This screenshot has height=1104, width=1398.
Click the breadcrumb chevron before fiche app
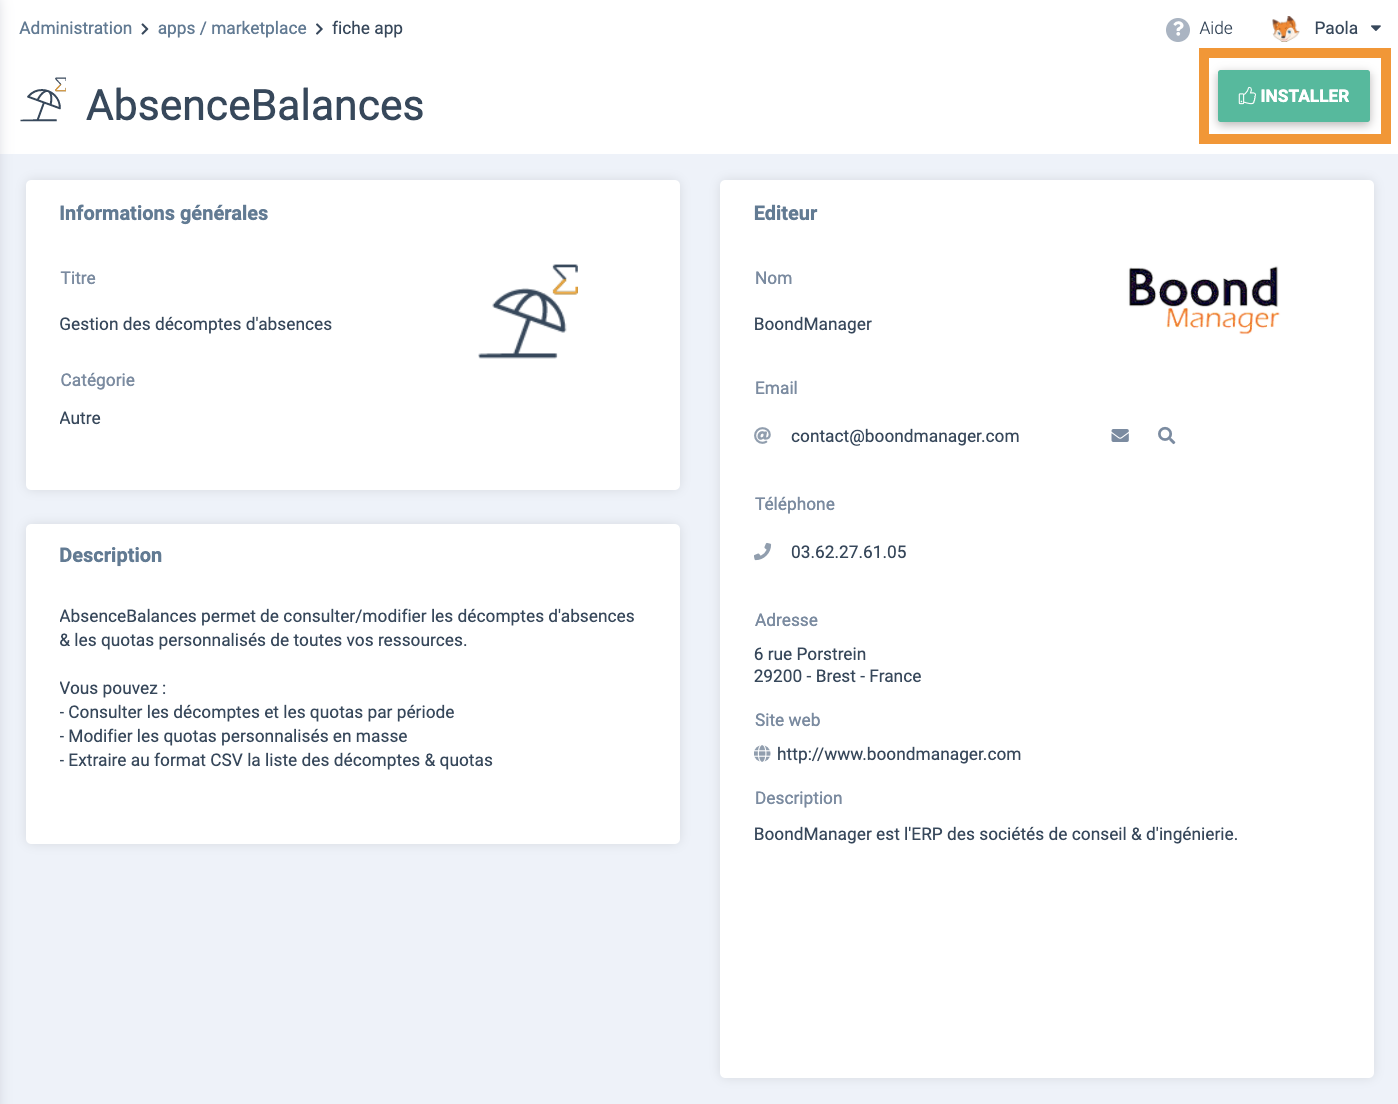[x=319, y=29]
